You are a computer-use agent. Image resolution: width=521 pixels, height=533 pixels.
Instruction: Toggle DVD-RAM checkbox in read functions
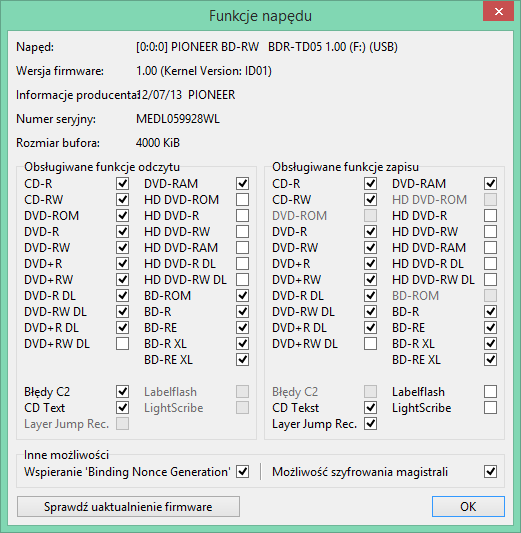242,184
